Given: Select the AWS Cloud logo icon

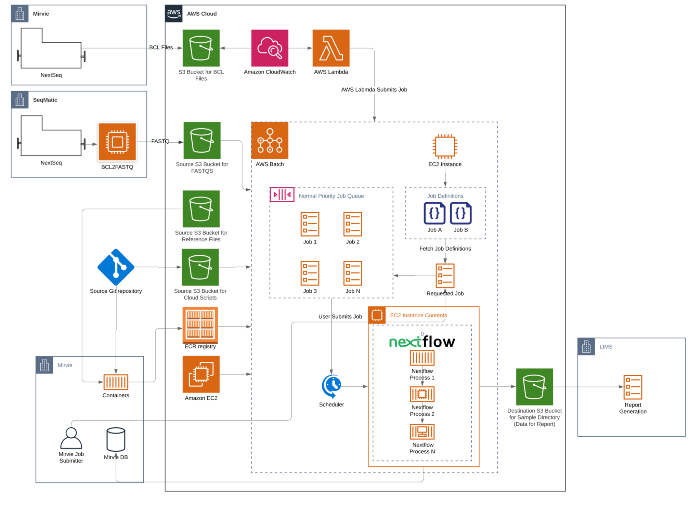Looking at the screenshot, I should [174, 13].
